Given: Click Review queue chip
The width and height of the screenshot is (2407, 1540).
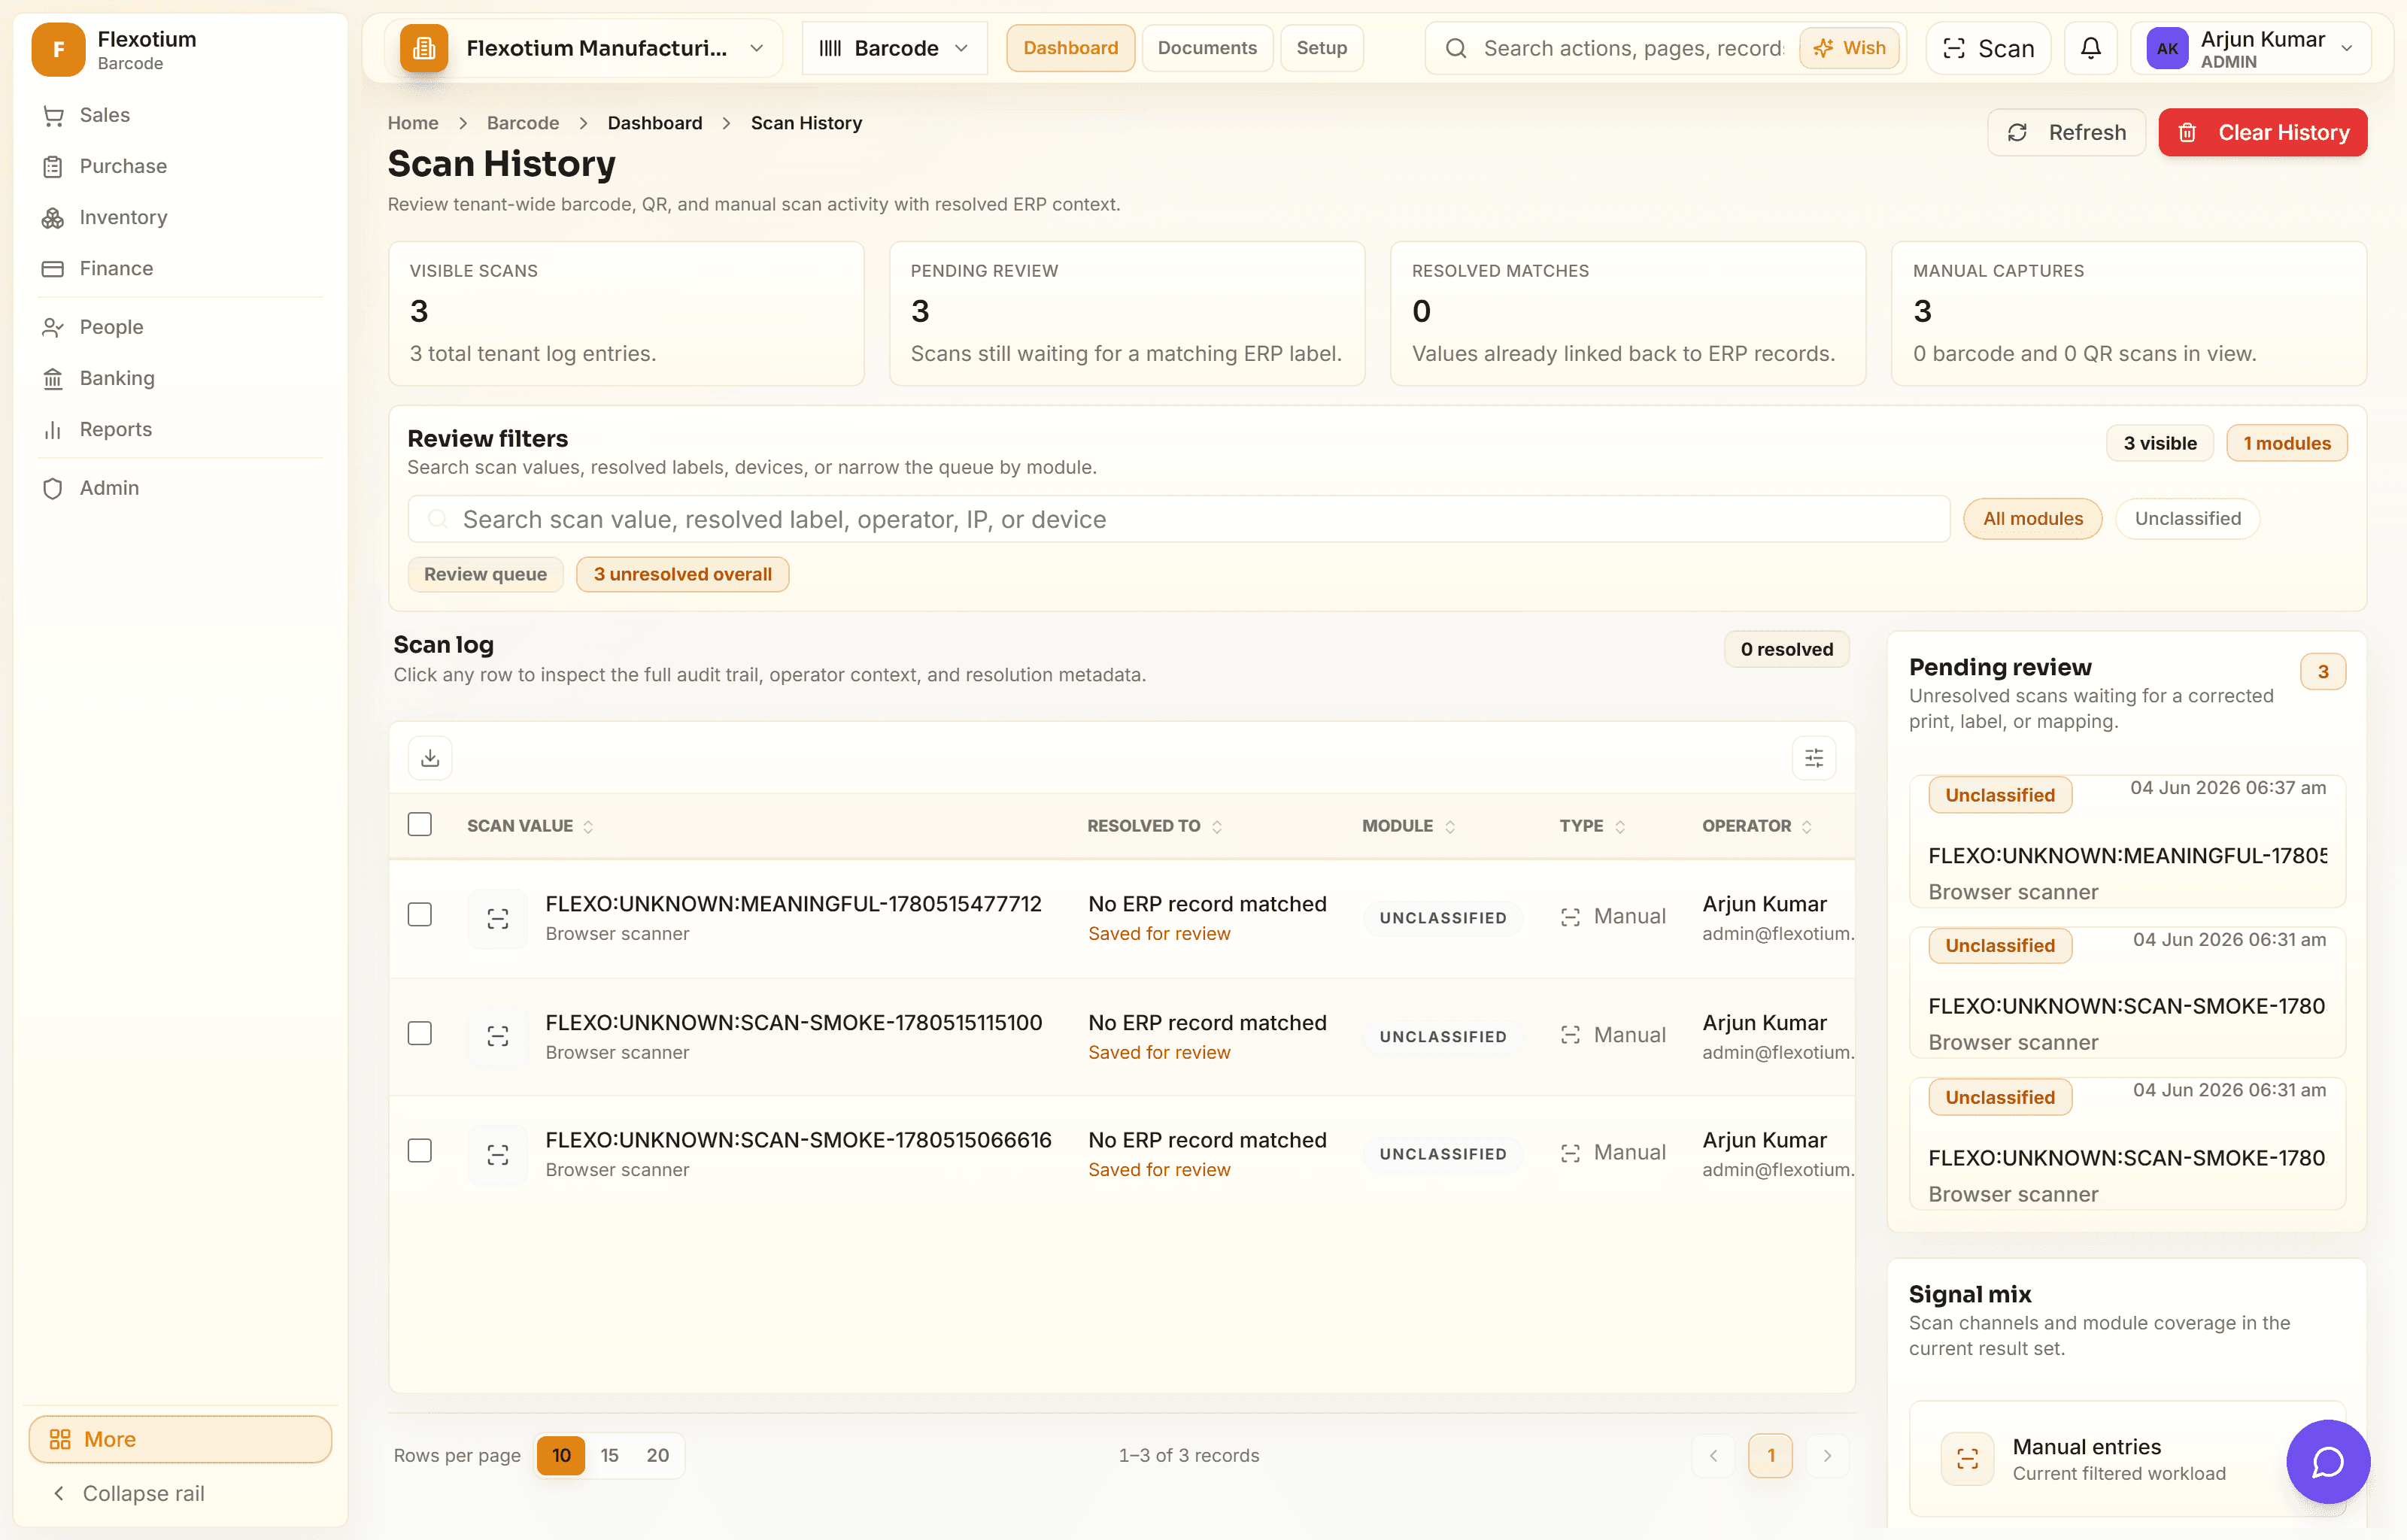Looking at the screenshot, I should click(485, 574).
